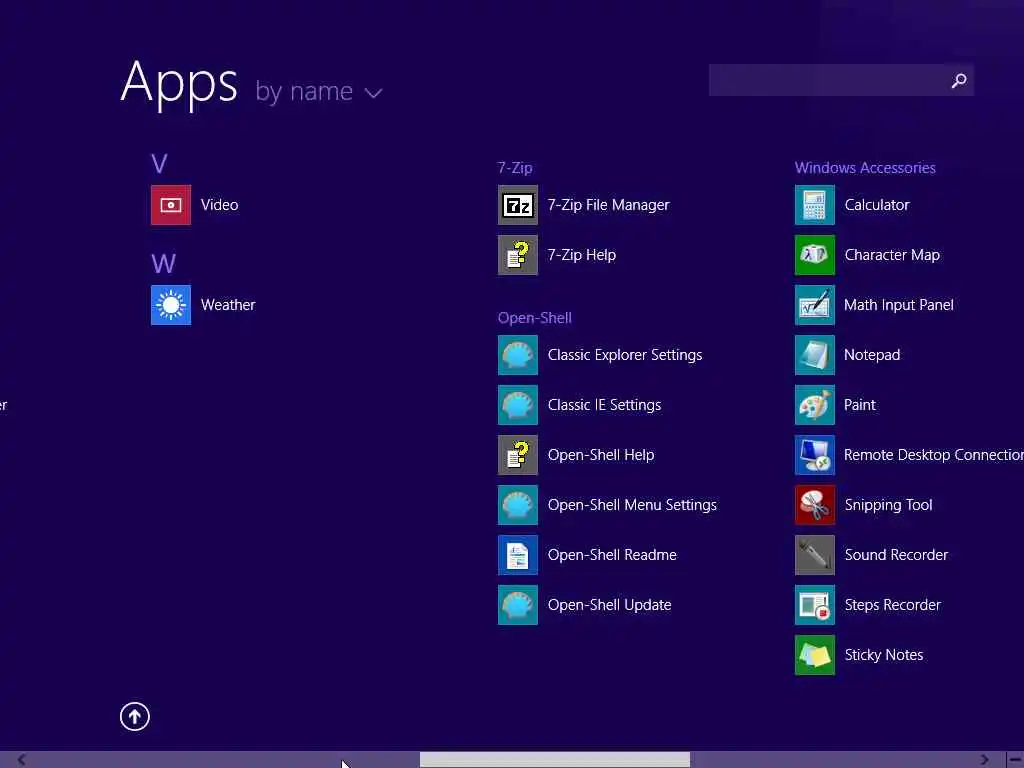Click the 'Sound Recorder' label

(x=896, y=555)
